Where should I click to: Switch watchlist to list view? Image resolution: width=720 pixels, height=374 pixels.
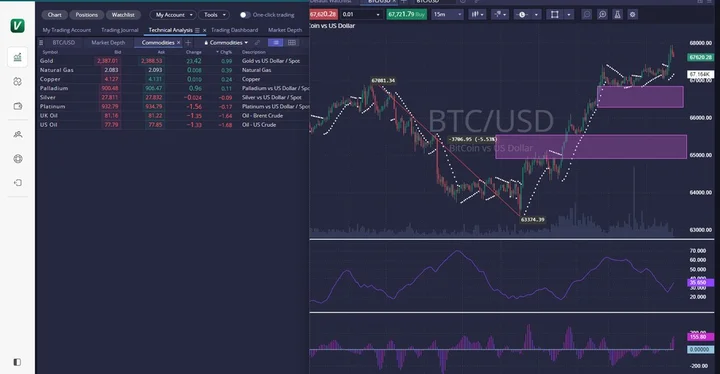[x=276, y=42]
